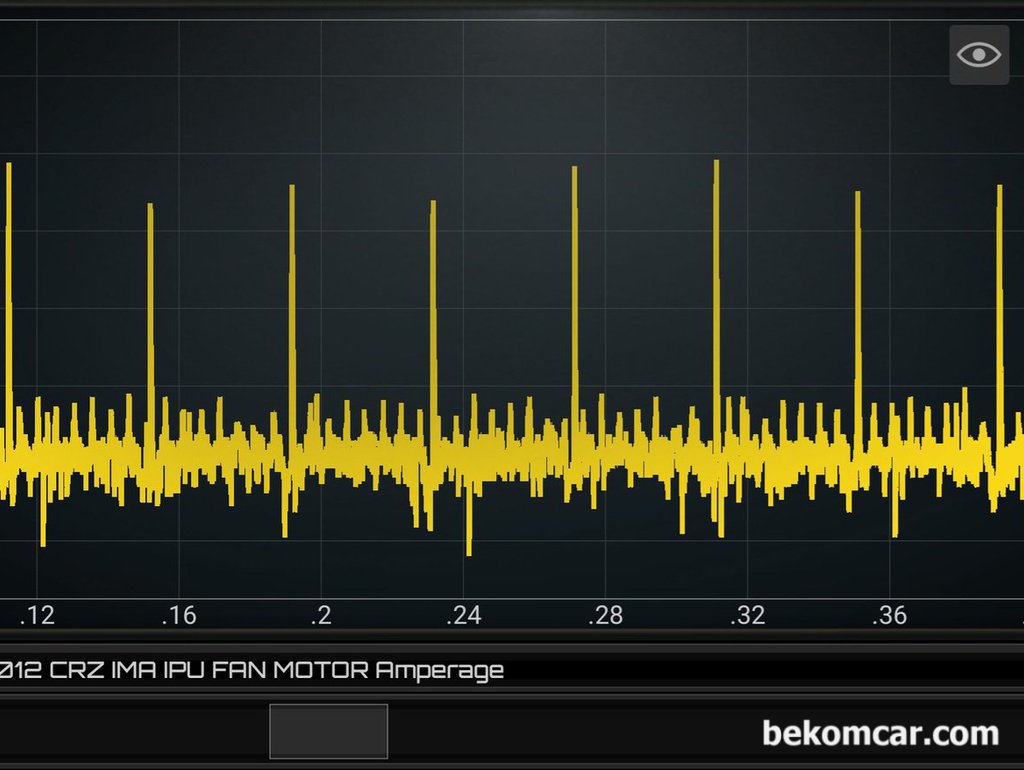Viewport: 1024px width, 770px height.
Task: Click the deepest negative dip near .24
Action: (x=468, y=535)
